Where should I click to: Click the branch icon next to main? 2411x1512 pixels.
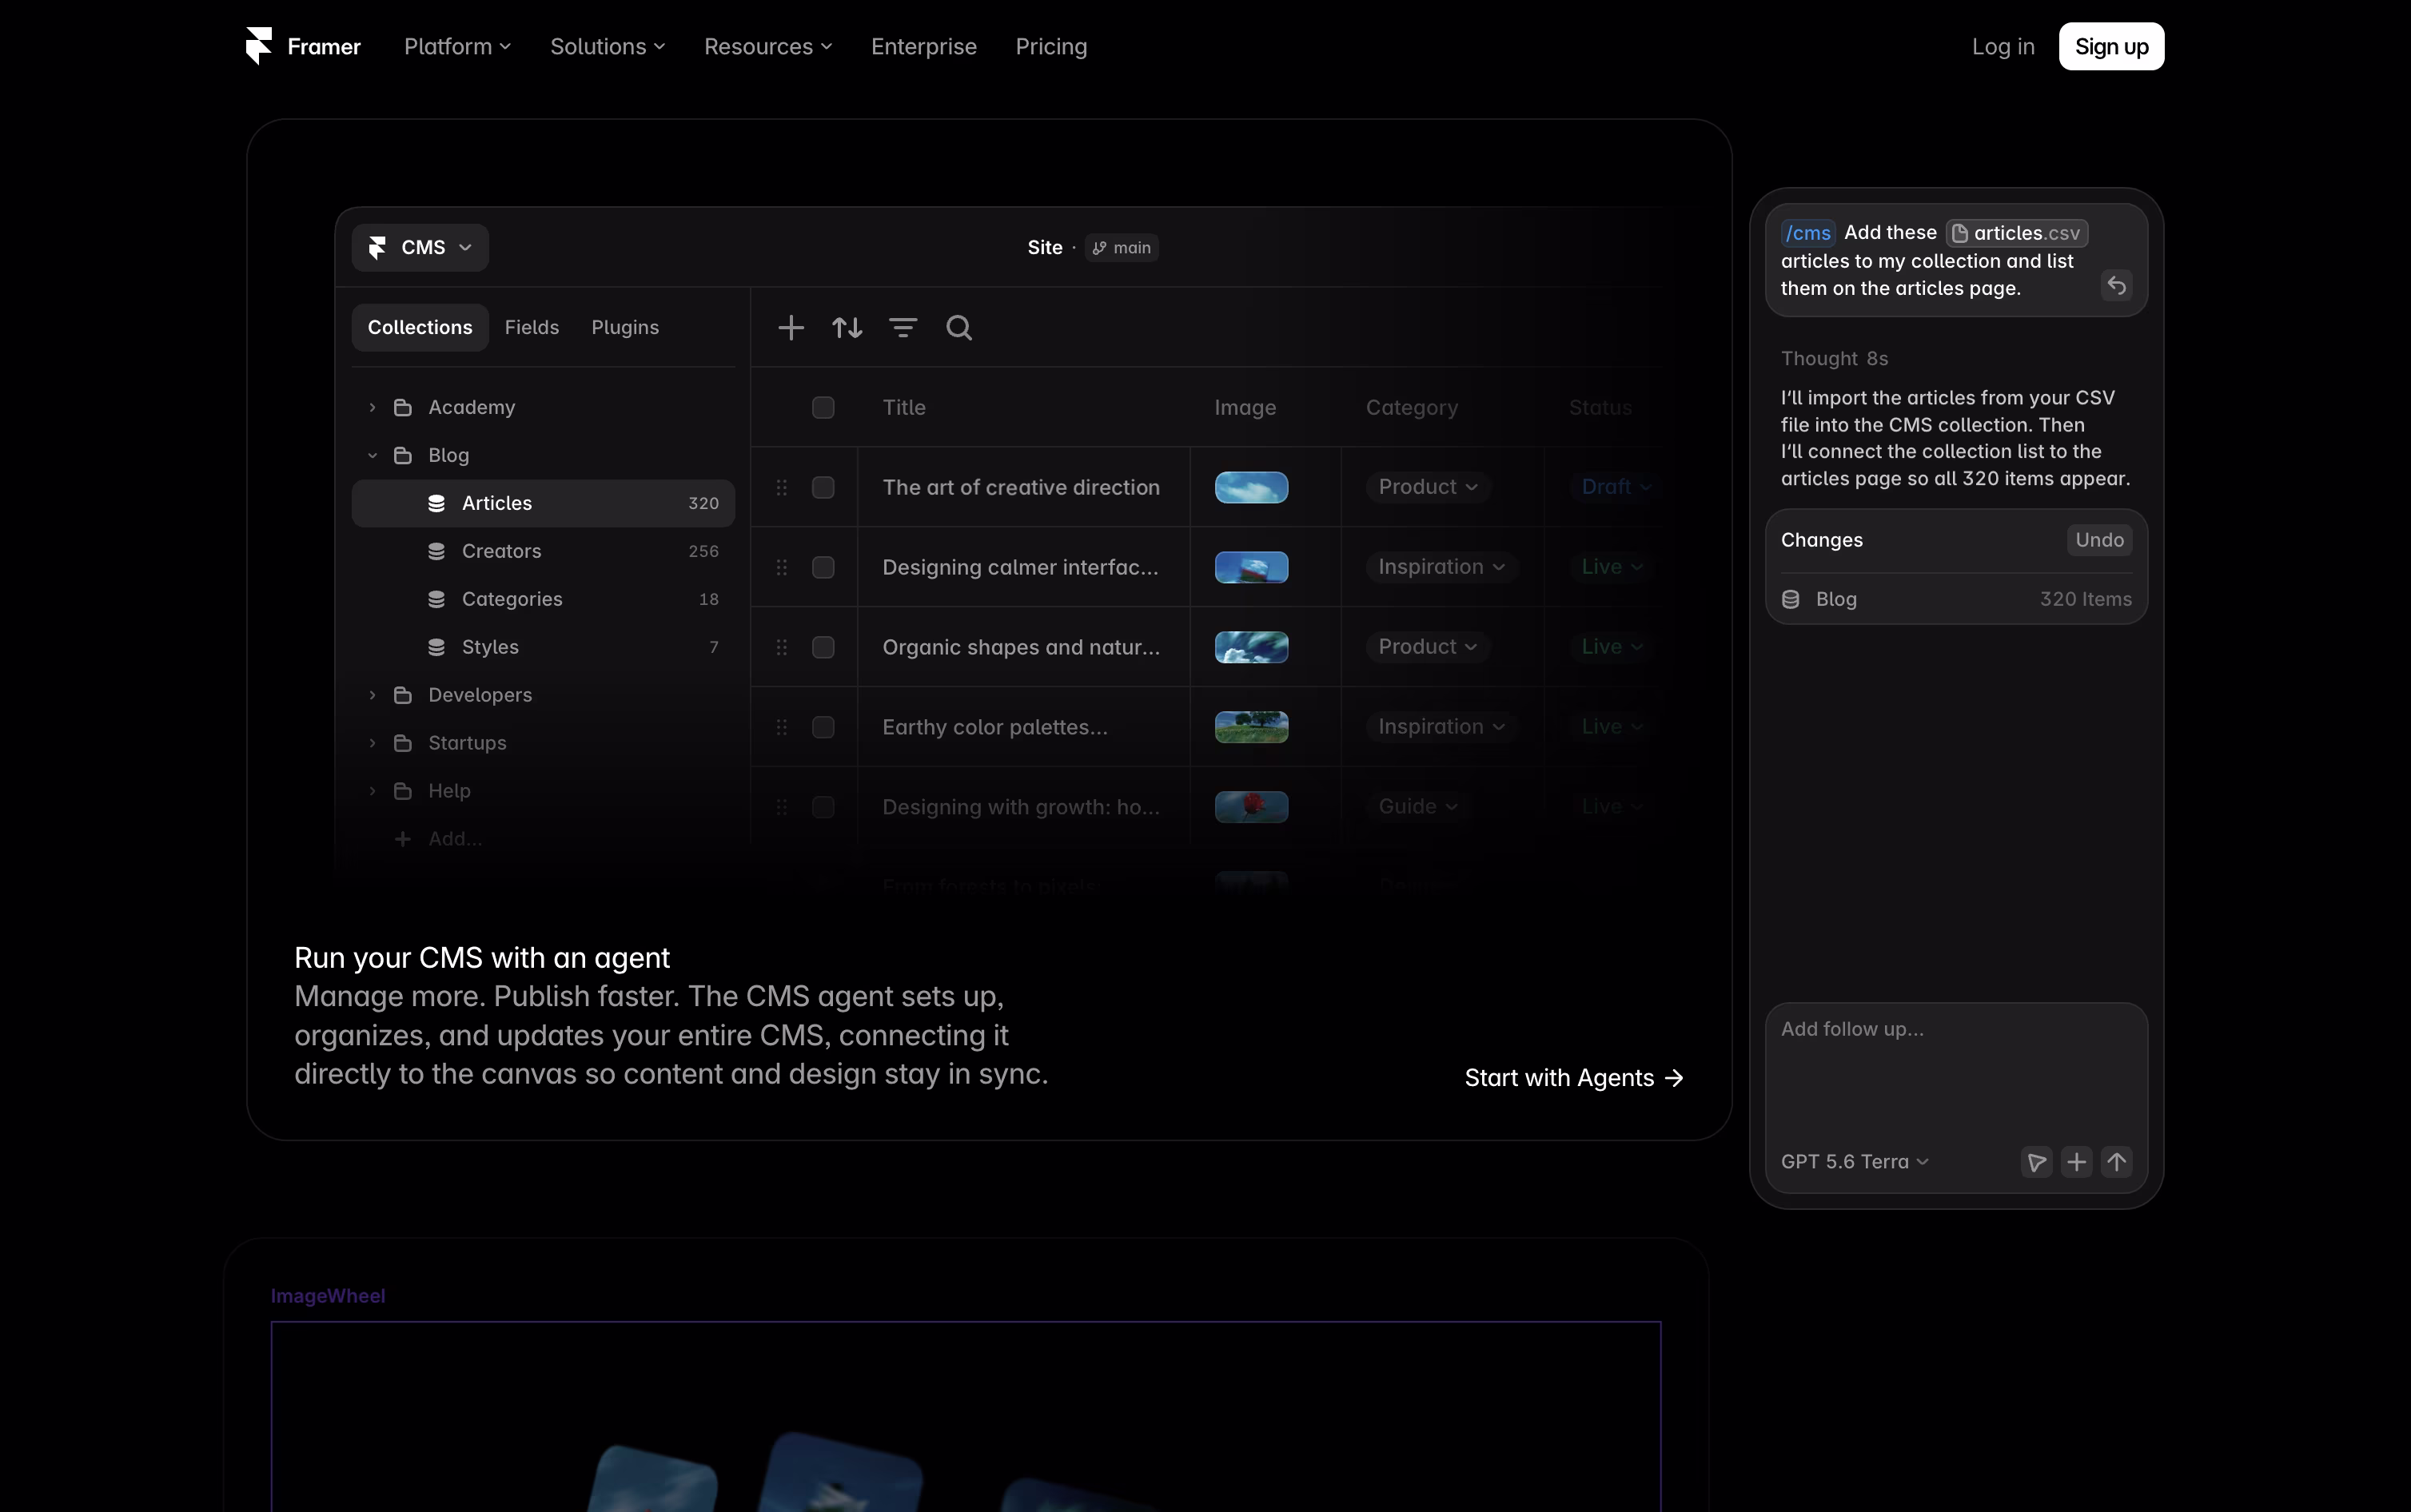pyautogui.click(x=1099, y=248)
